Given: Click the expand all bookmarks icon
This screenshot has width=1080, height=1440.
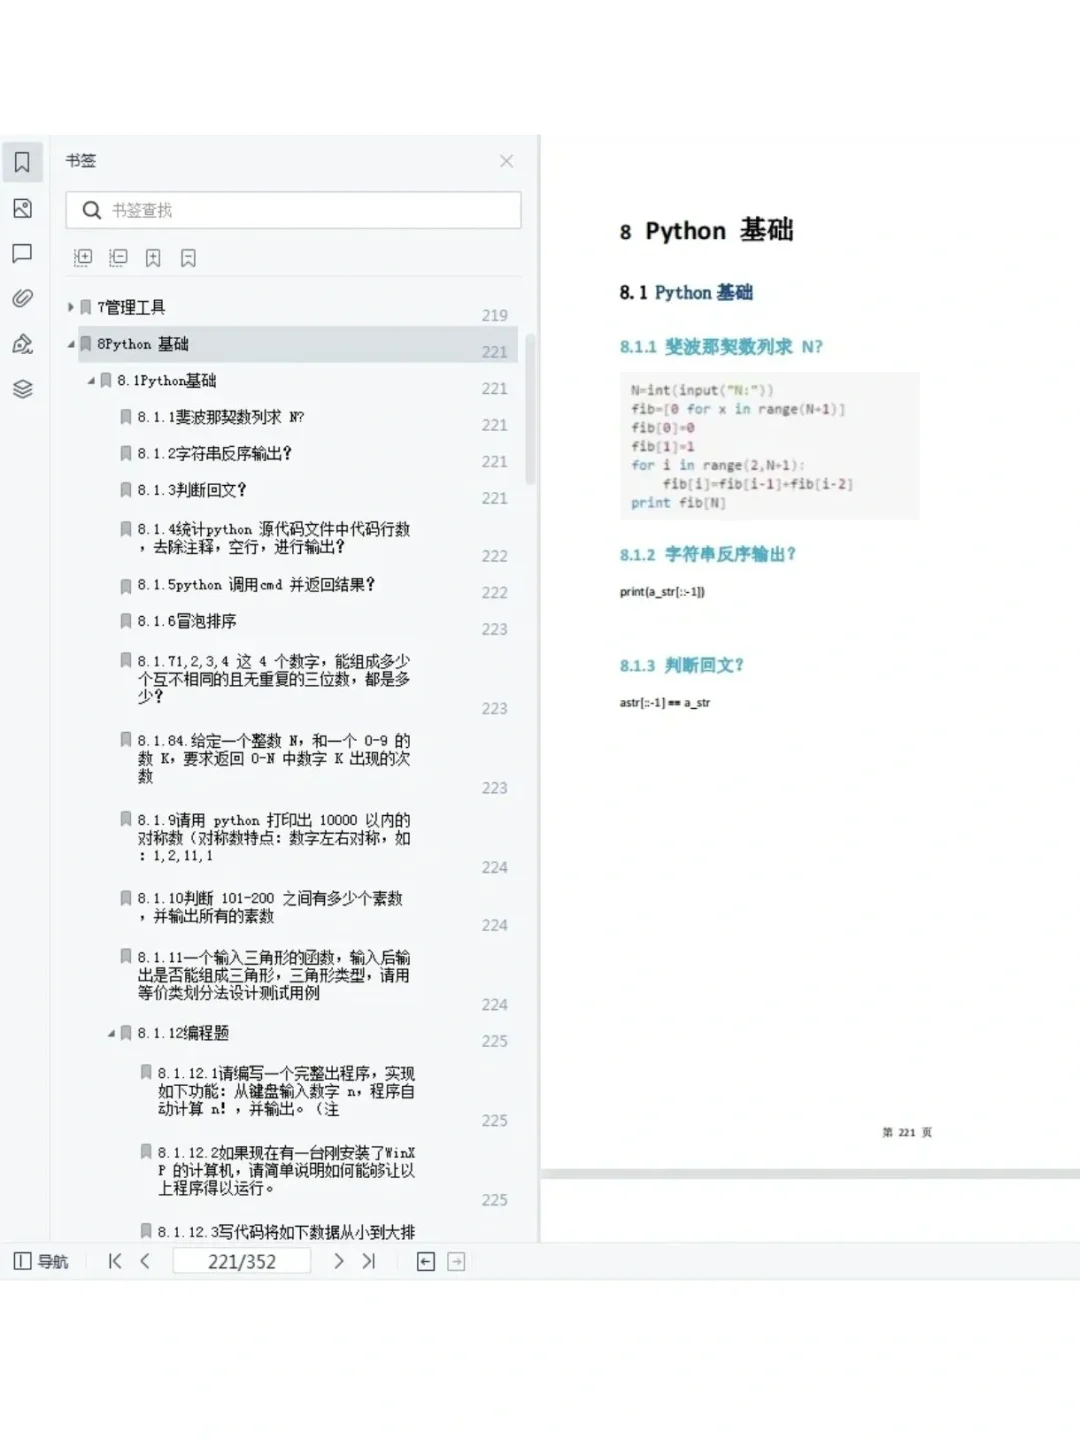Looking at the screenshot, I should (x=84, y=257).
